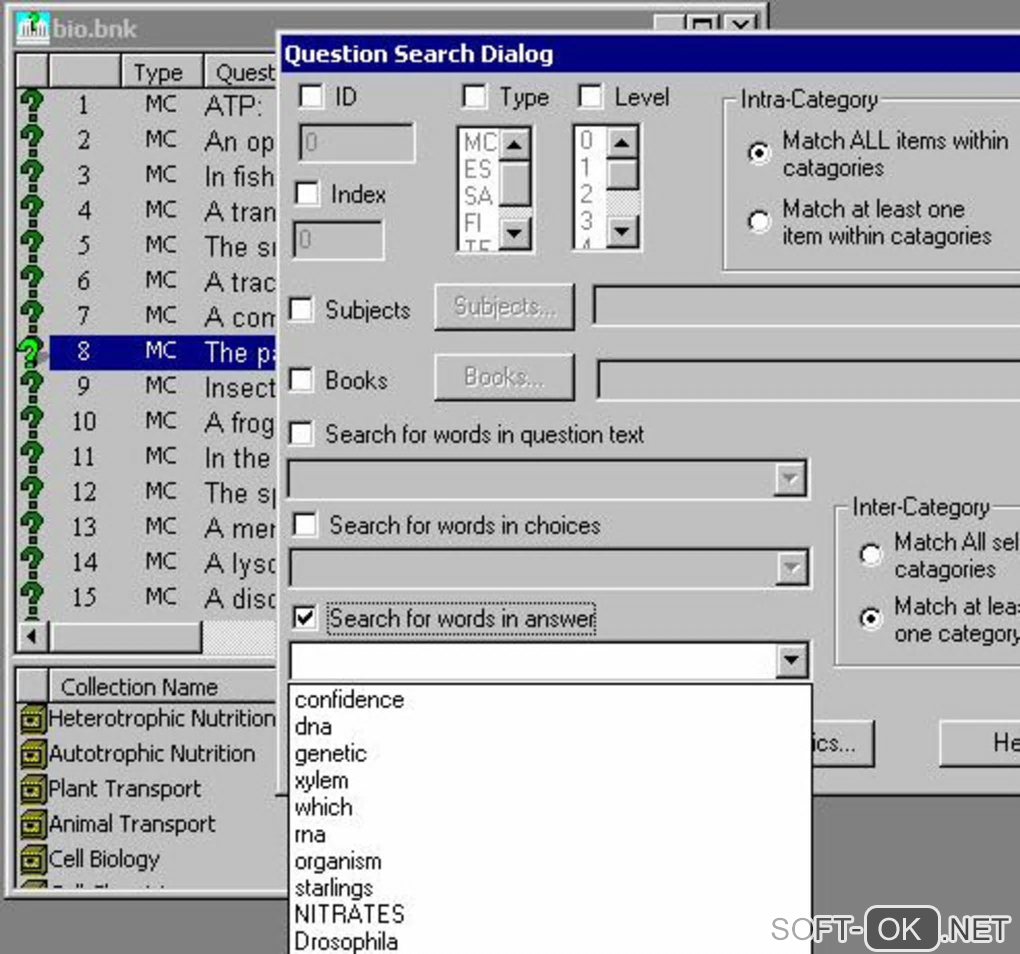Enable the Level checkbox

coord(590,96)
